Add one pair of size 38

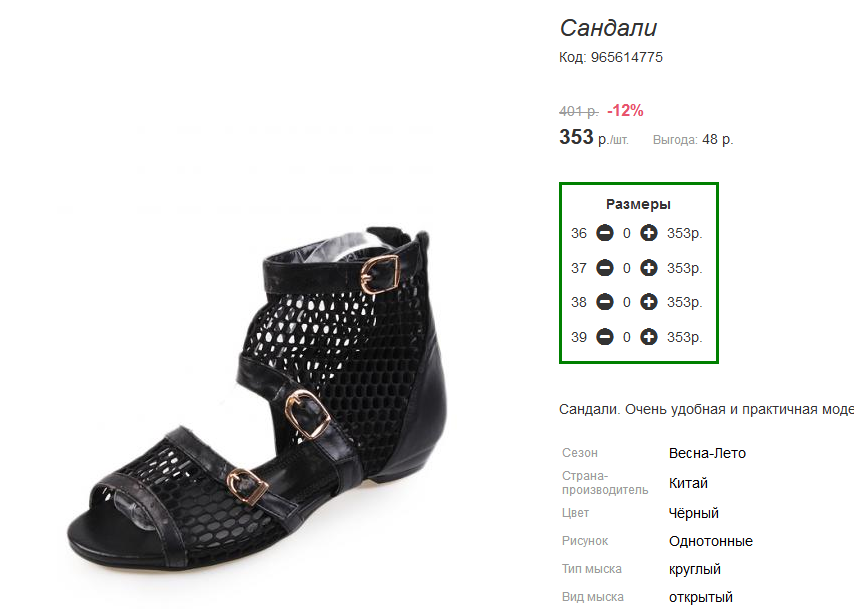pyautogui.click(x=649, y=302)
